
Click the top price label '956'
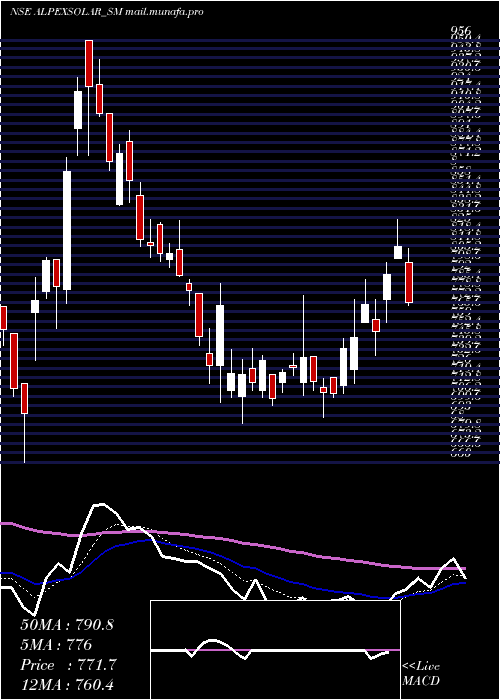(461, 31)
